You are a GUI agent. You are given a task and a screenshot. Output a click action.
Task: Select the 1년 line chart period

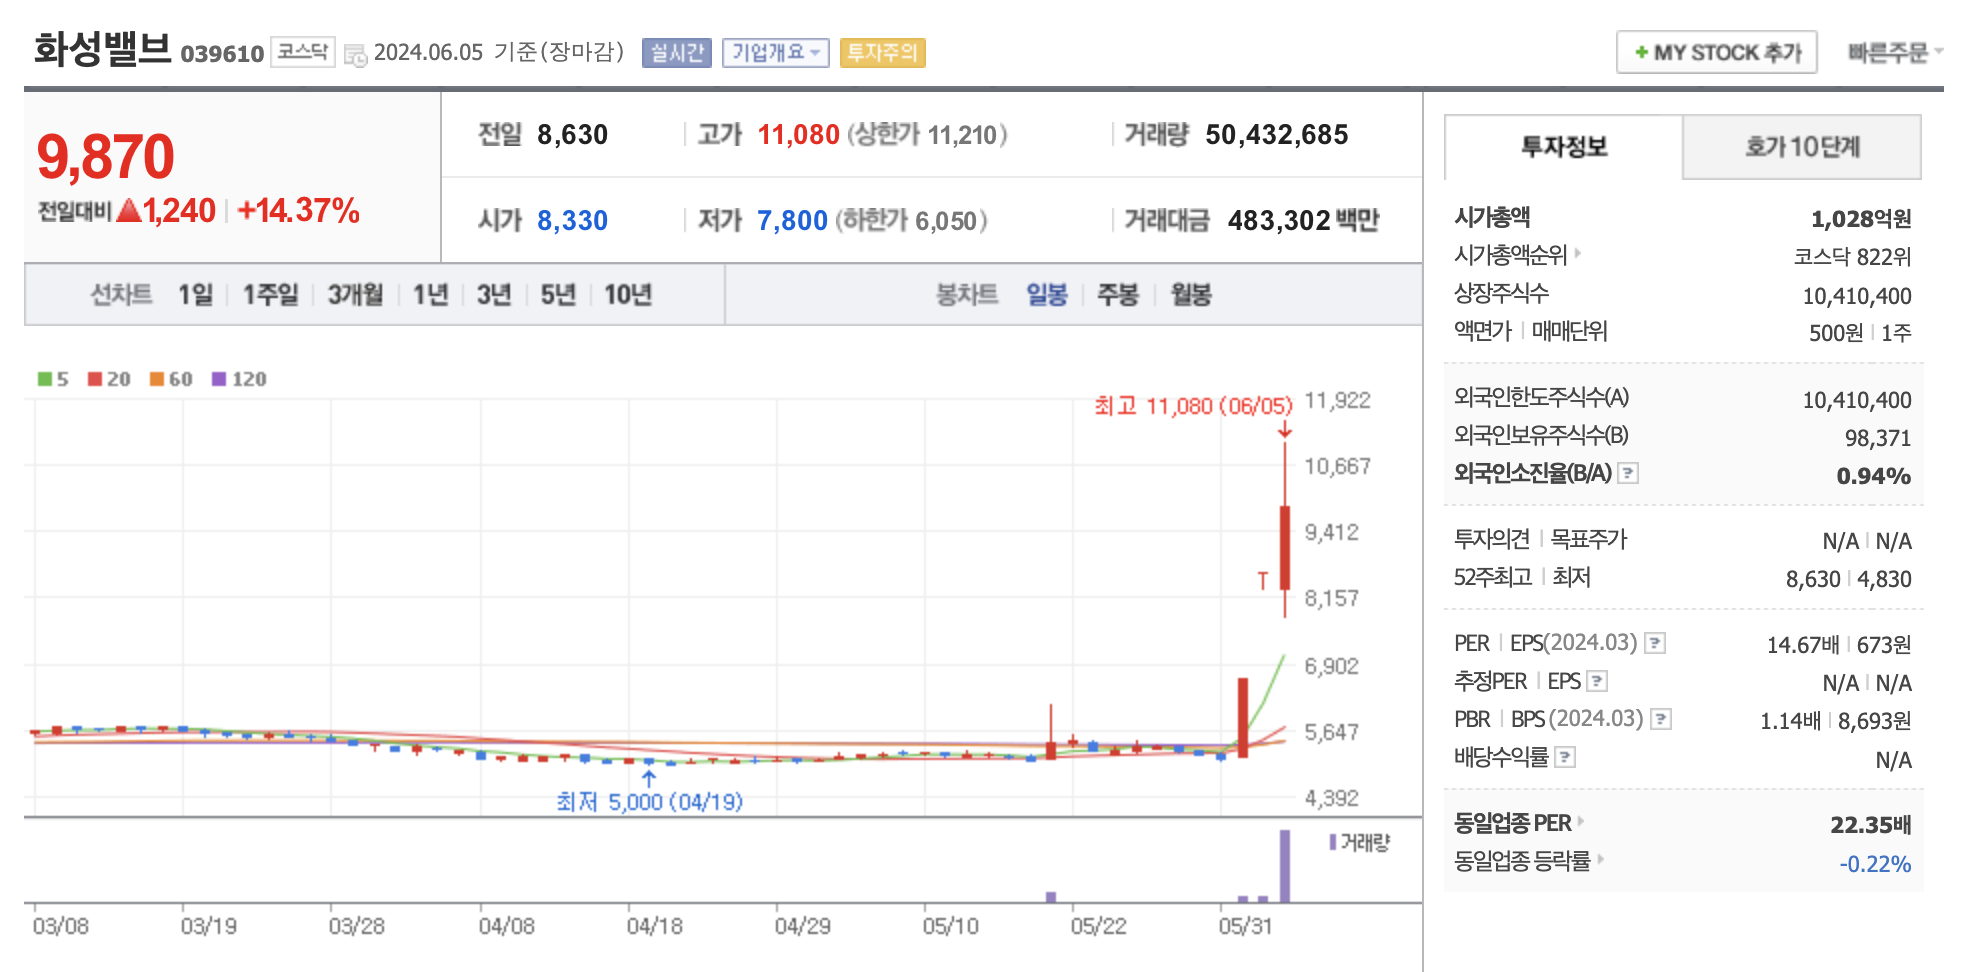coord(431,295)
